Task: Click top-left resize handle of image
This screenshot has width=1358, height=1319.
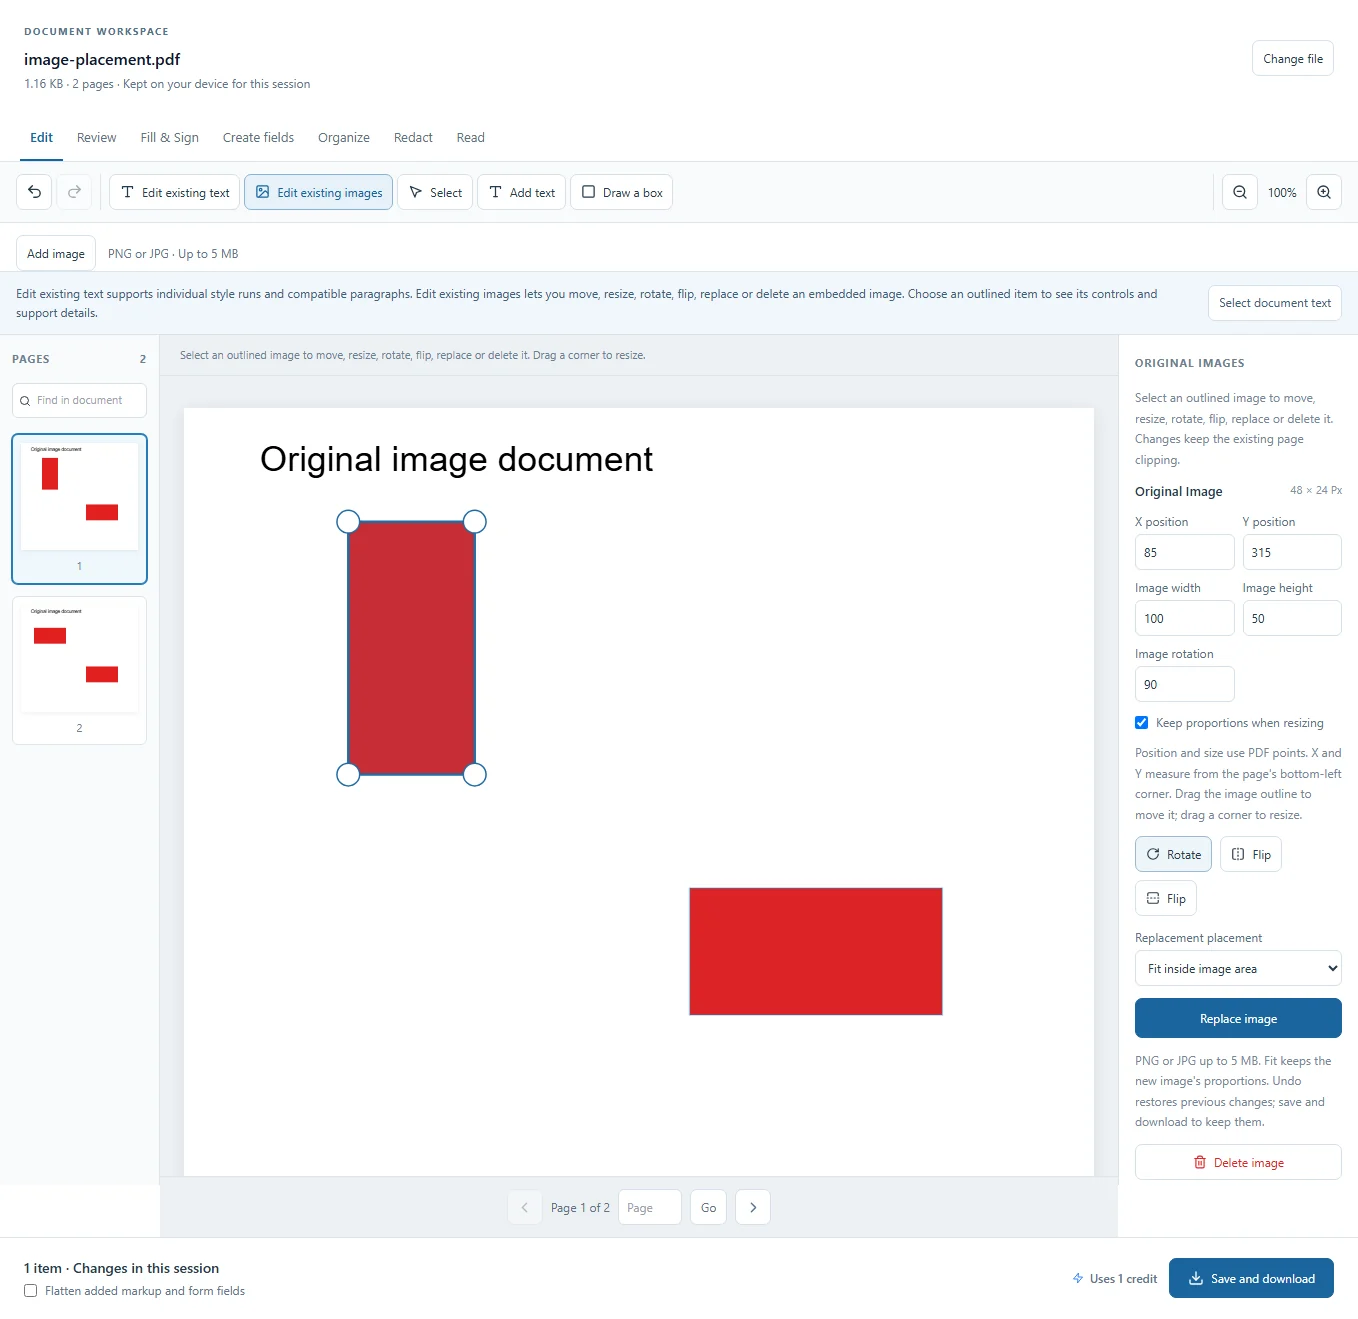Action: pos(348,521)
